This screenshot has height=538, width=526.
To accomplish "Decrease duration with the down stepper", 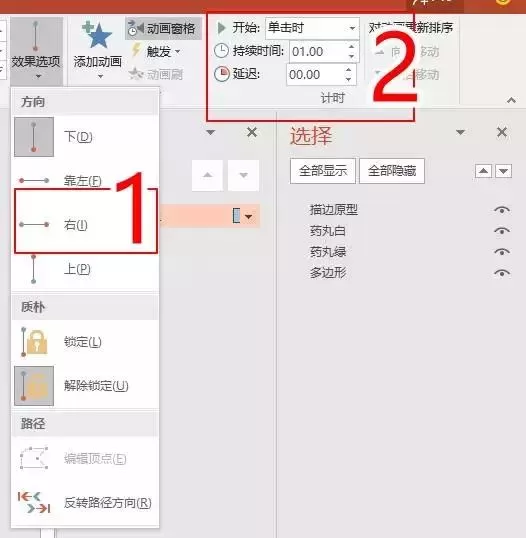I will (x=351, y=56).
